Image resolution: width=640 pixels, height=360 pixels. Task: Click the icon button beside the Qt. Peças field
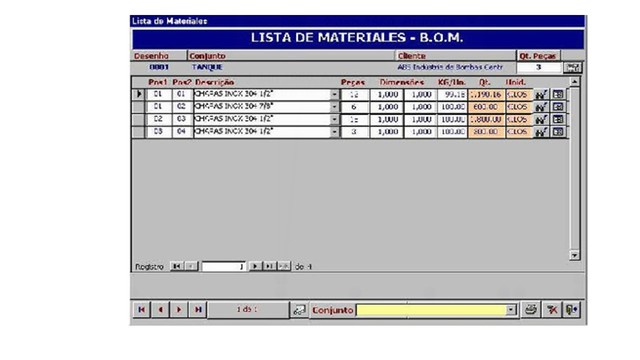[x=573, y=67]
